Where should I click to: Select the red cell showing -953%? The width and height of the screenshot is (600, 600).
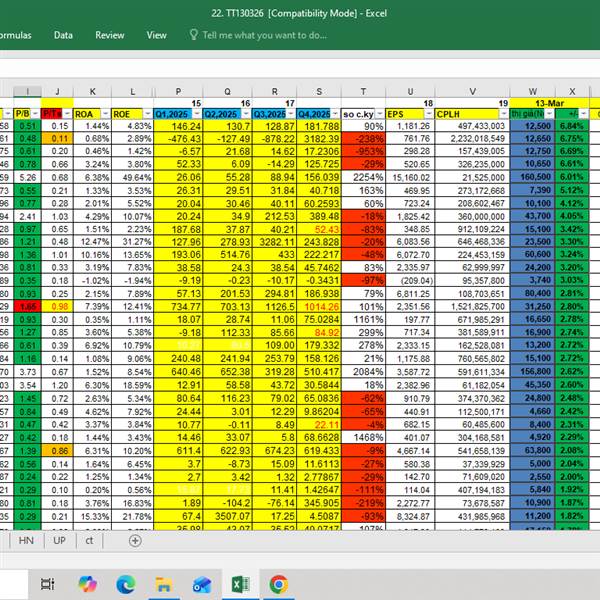tap(364, 151)
